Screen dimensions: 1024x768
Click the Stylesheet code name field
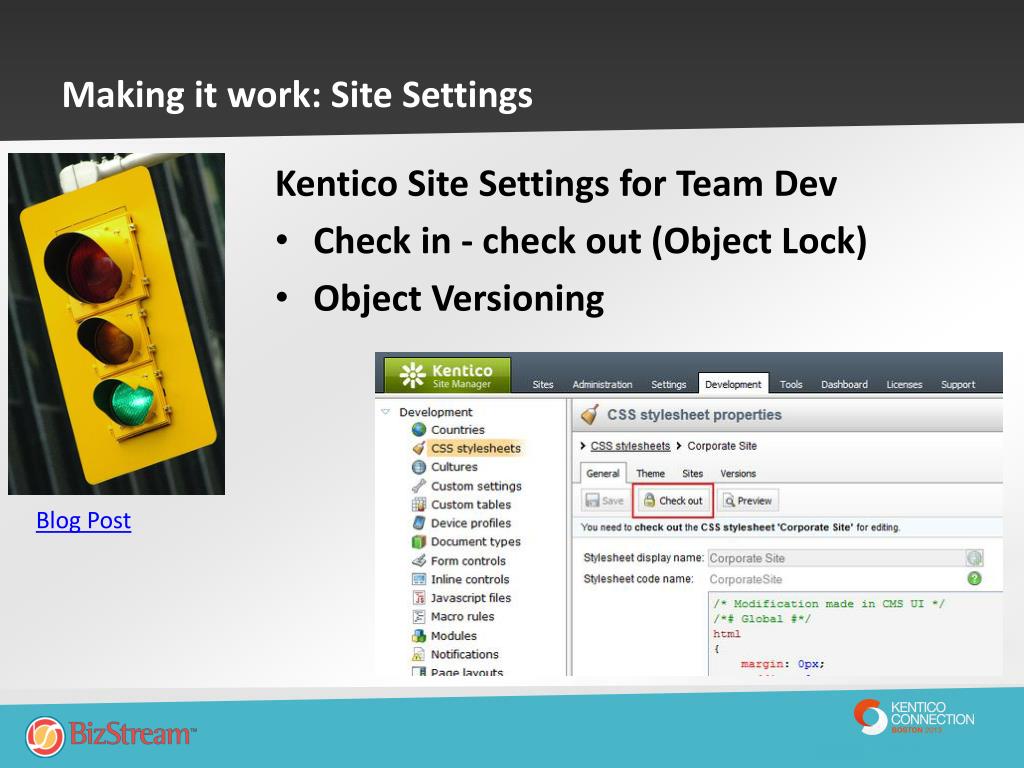(x=836, y=579)
